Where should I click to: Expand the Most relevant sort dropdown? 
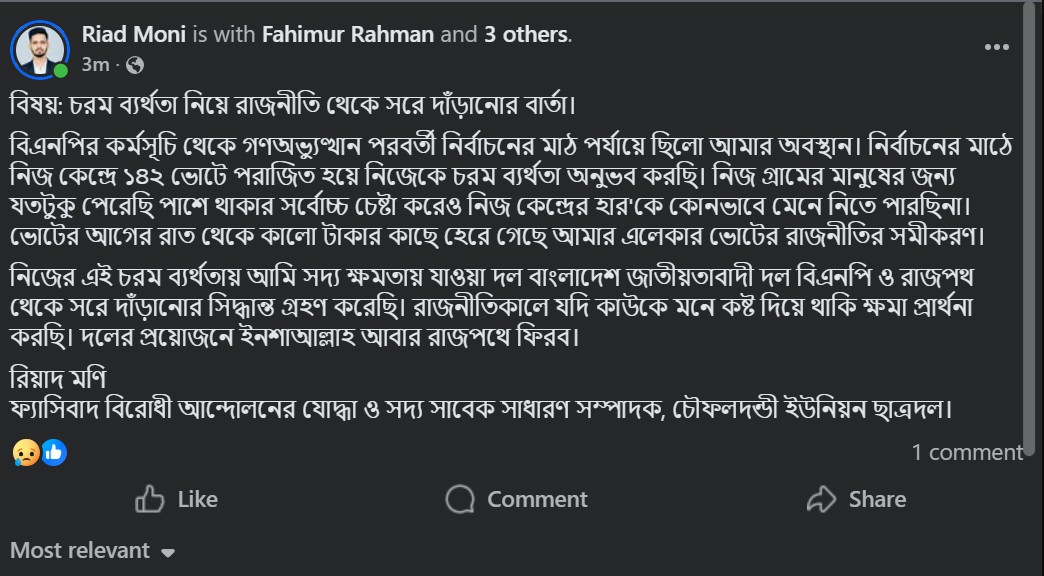pyautogui.click(x=92, y=551)
